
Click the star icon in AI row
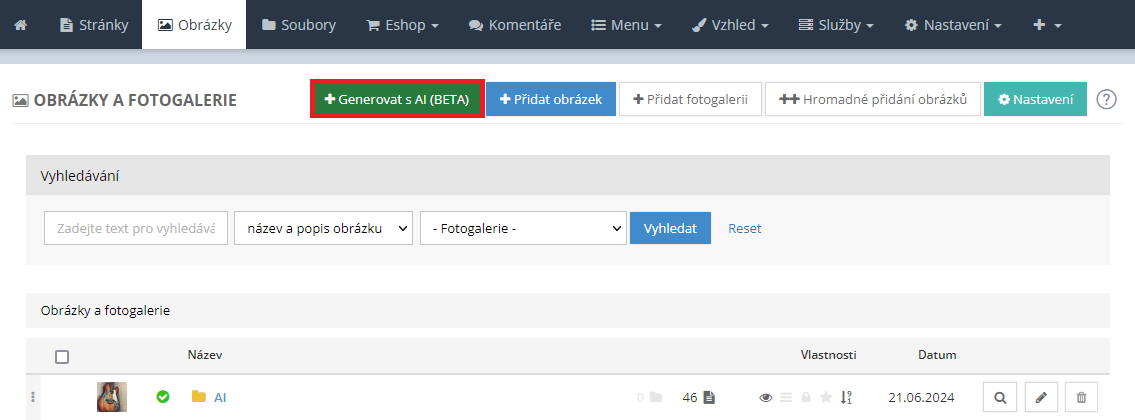(826, 397)
